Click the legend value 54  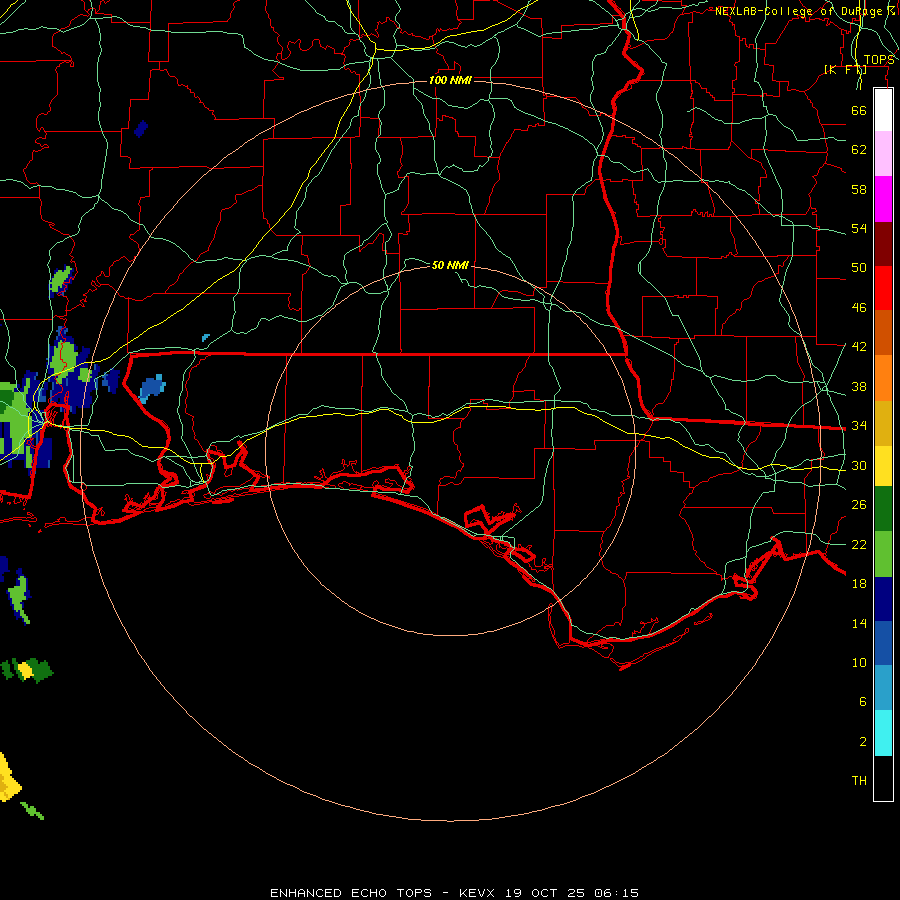(859, 228)
